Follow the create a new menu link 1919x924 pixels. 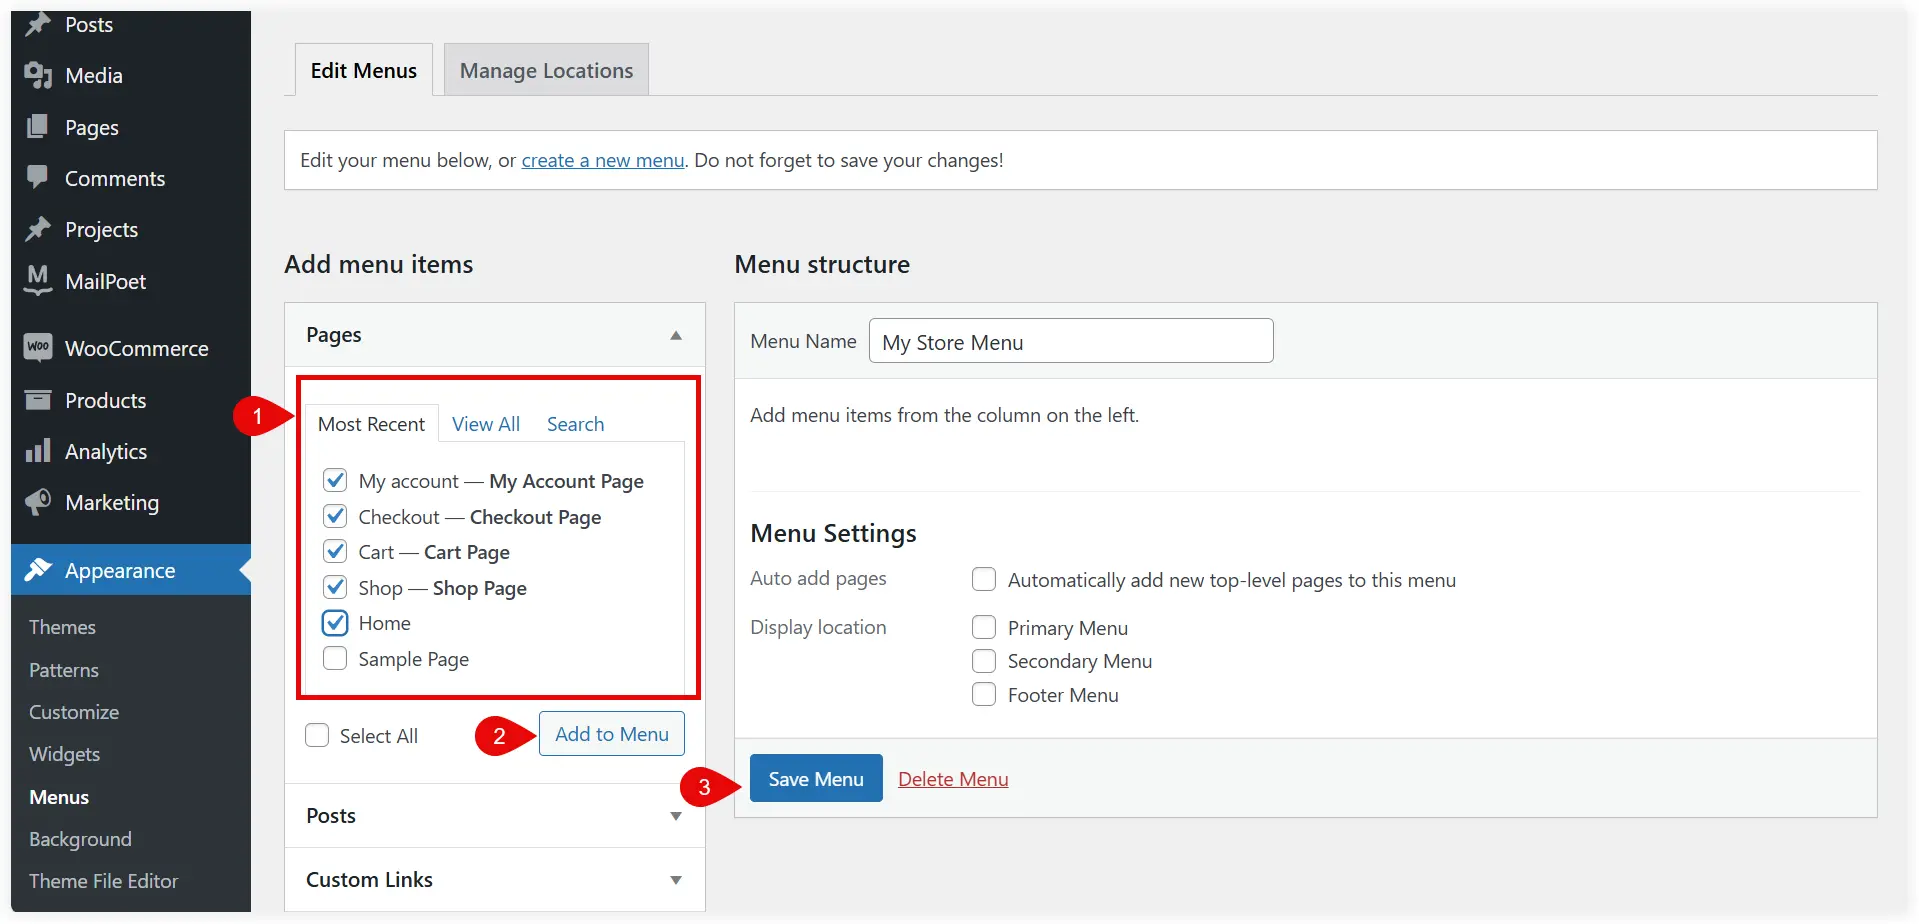(603, 160)
